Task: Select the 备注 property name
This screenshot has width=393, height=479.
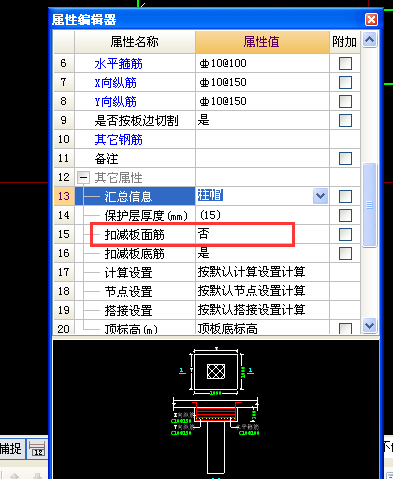Action: tap(106, 158)
